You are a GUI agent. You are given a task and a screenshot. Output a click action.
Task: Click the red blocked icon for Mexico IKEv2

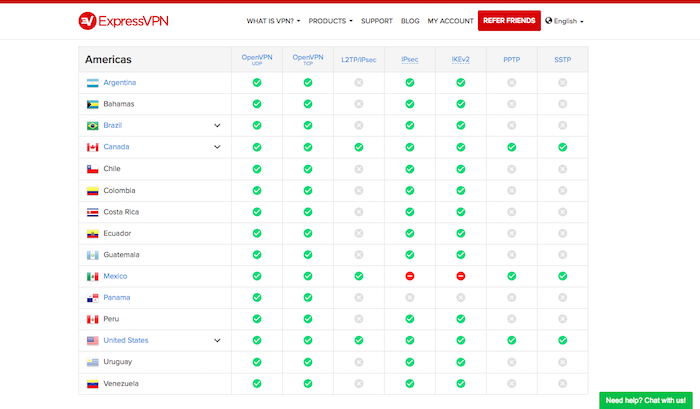tap(460, 276)
